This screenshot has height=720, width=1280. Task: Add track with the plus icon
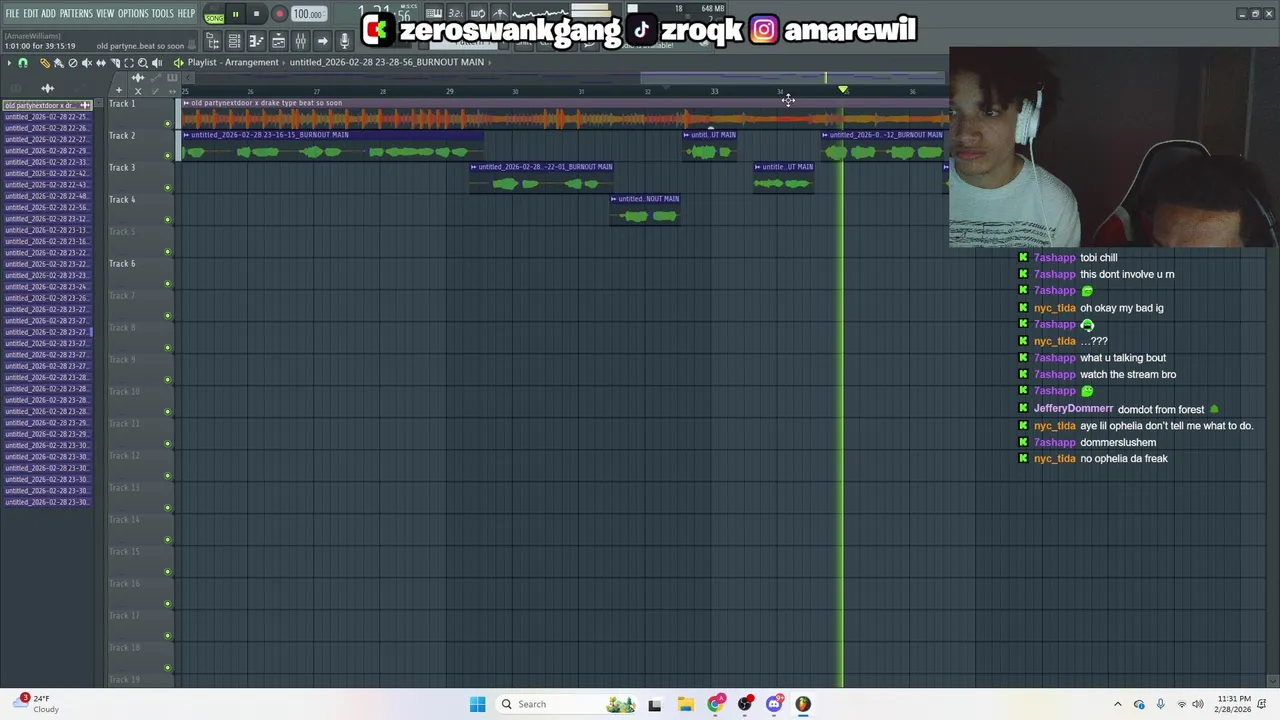[119, 91]
